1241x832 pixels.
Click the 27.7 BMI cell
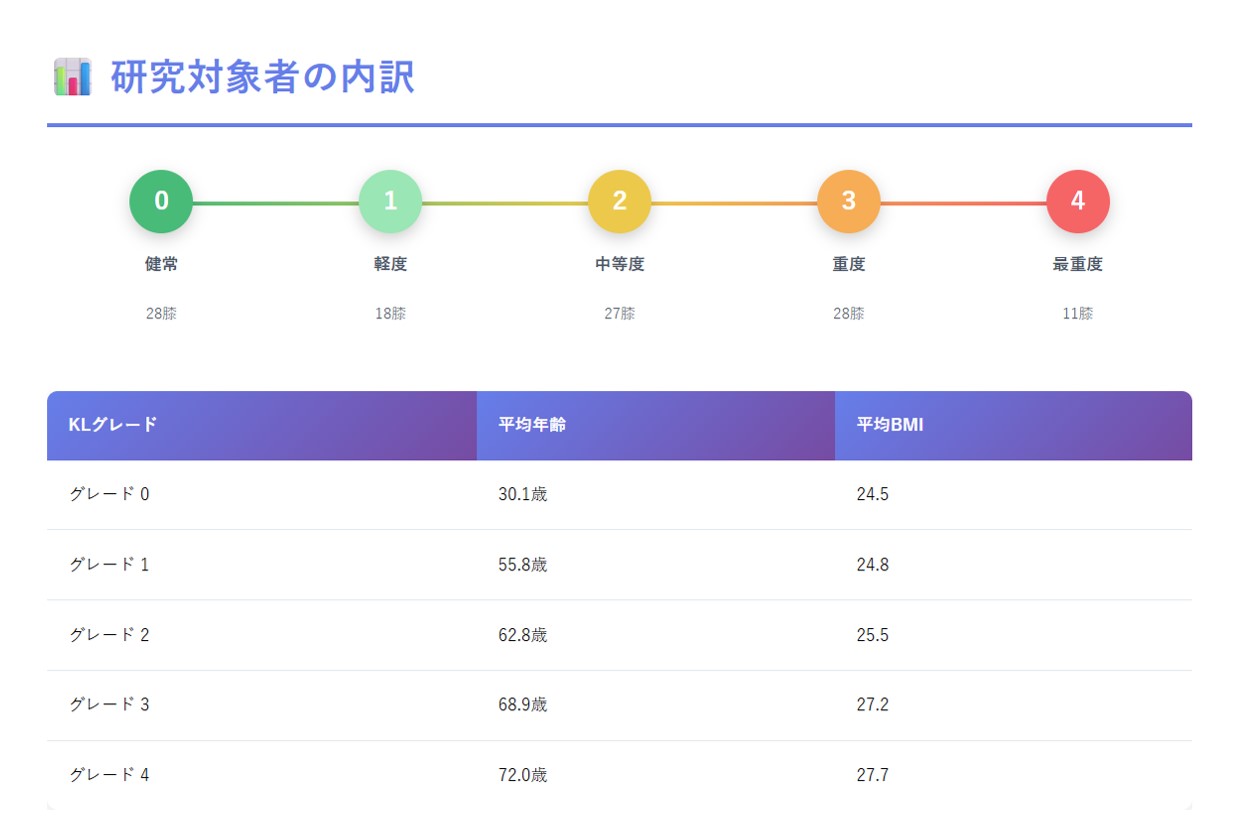[x=872, y=774]
